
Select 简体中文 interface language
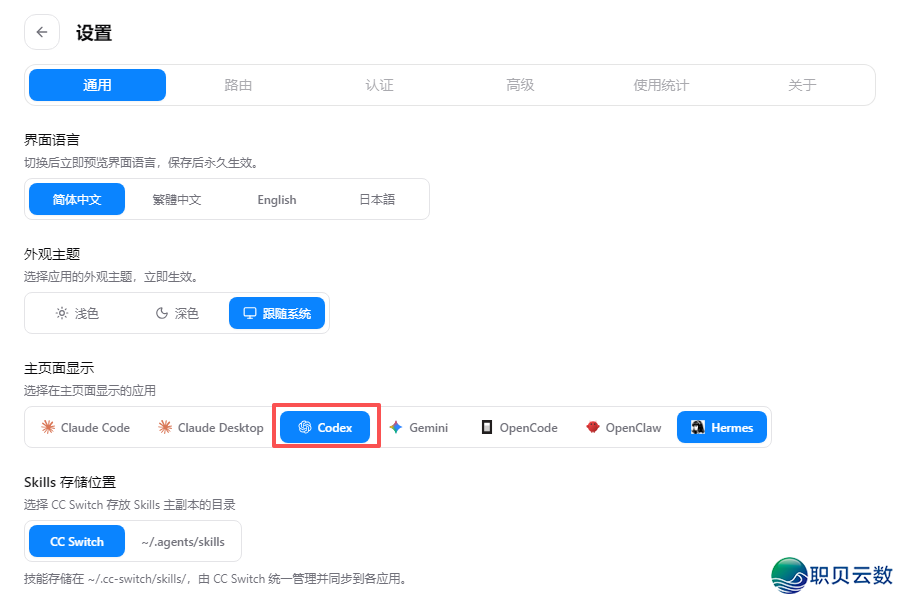[77, 199]
